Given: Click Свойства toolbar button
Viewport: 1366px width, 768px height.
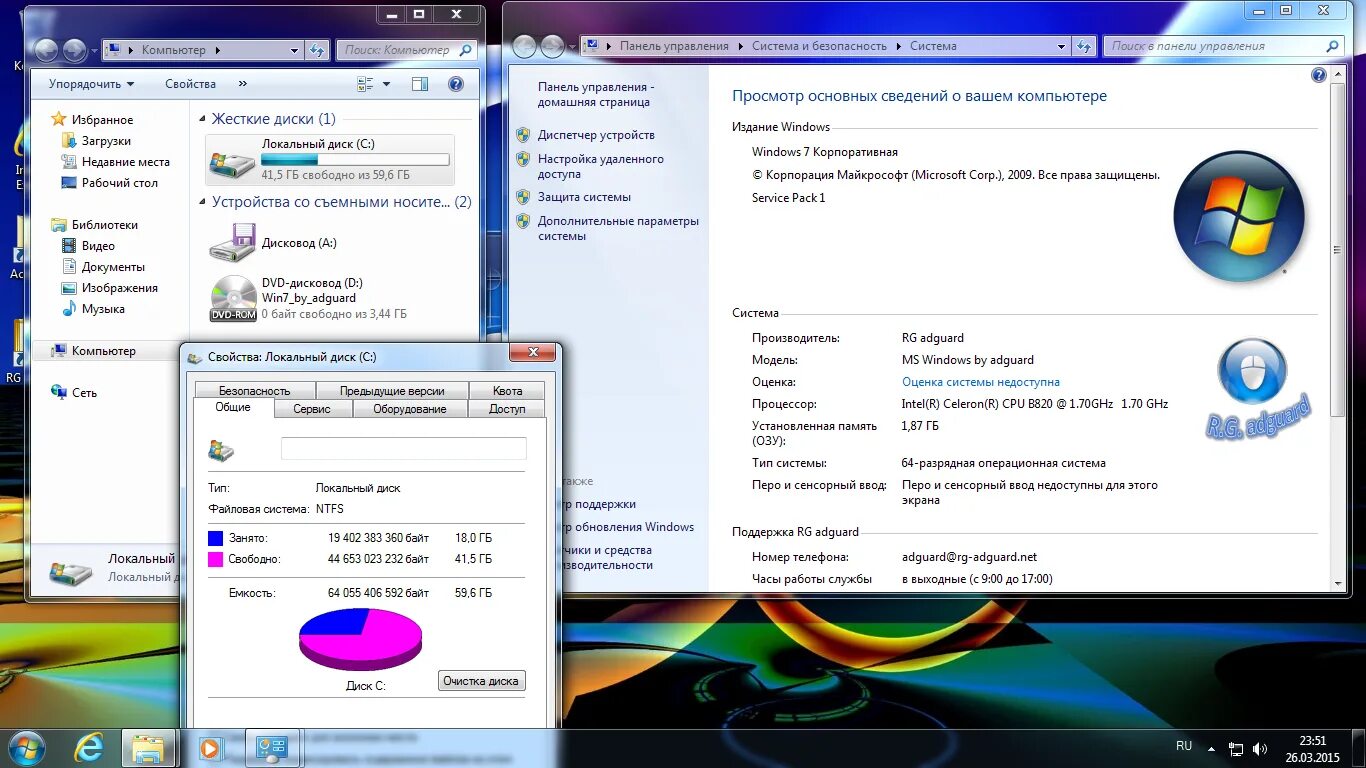Looking at the screenshot, I should pyautogui.click(x=190, y=84).
